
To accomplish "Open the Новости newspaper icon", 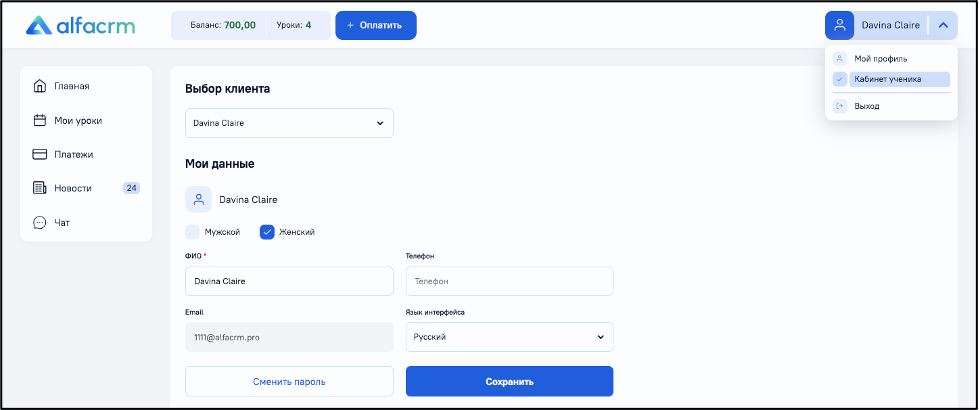I will (x=39, y=188).
